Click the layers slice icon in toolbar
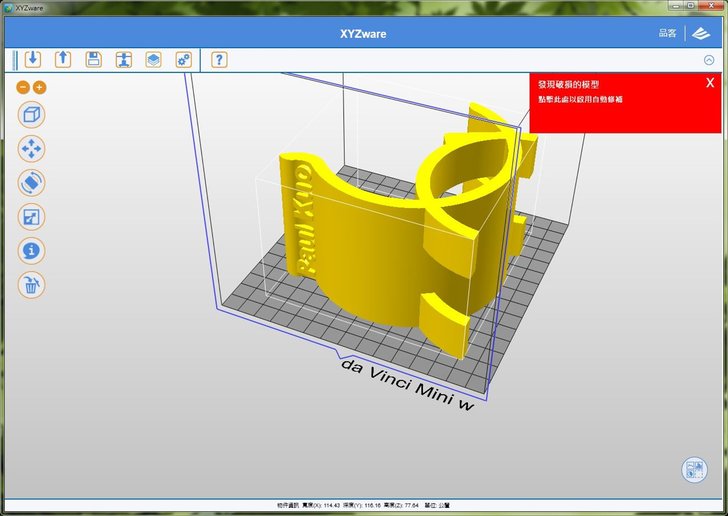This screenshot has height=516, width=728. [x=153, y=59]
